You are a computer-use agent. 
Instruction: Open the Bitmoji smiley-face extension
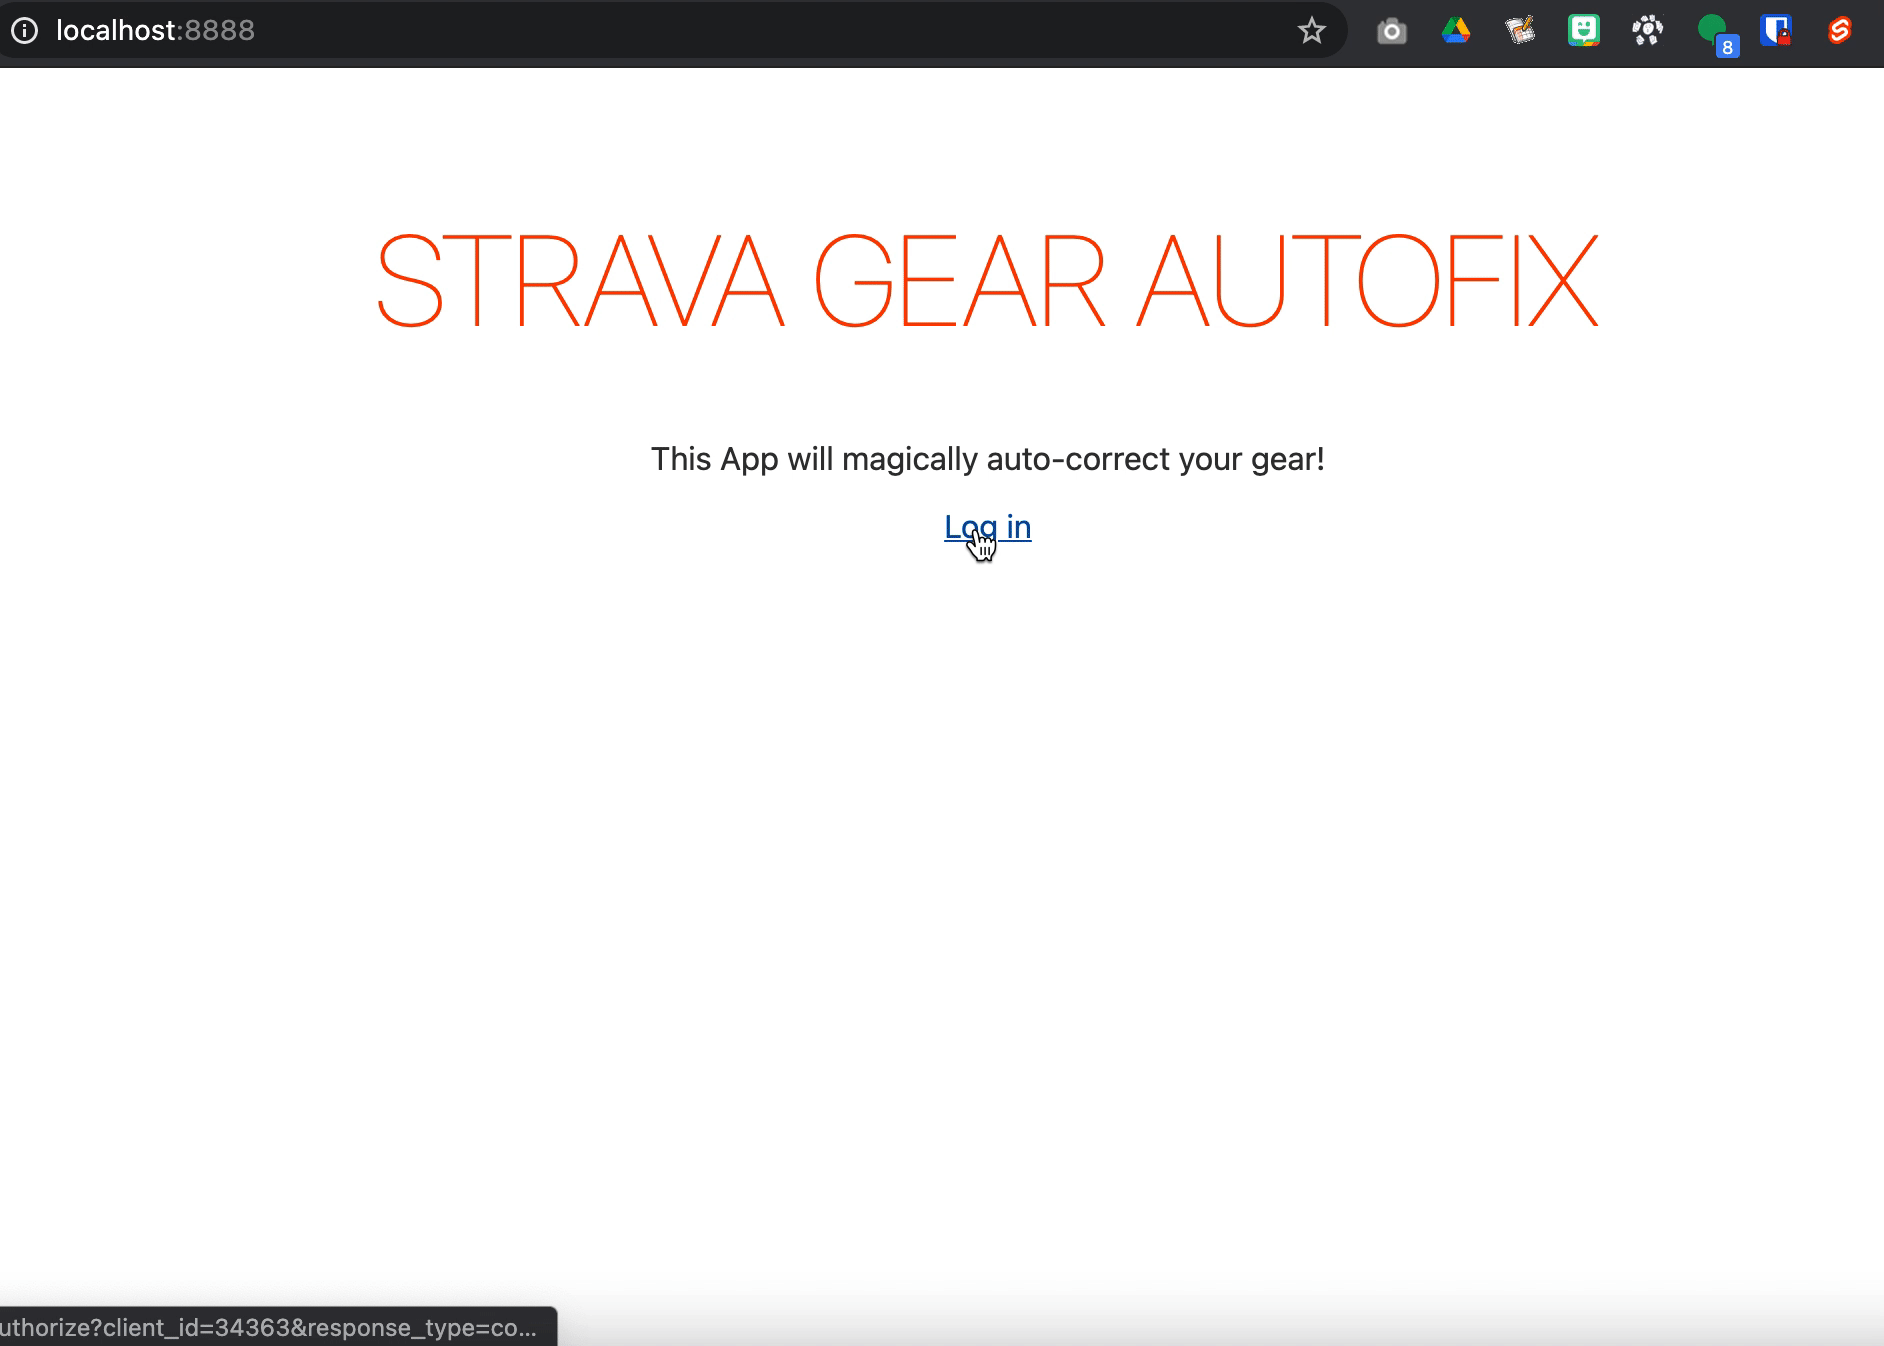pyautogui.click(x=1584, y=31)
